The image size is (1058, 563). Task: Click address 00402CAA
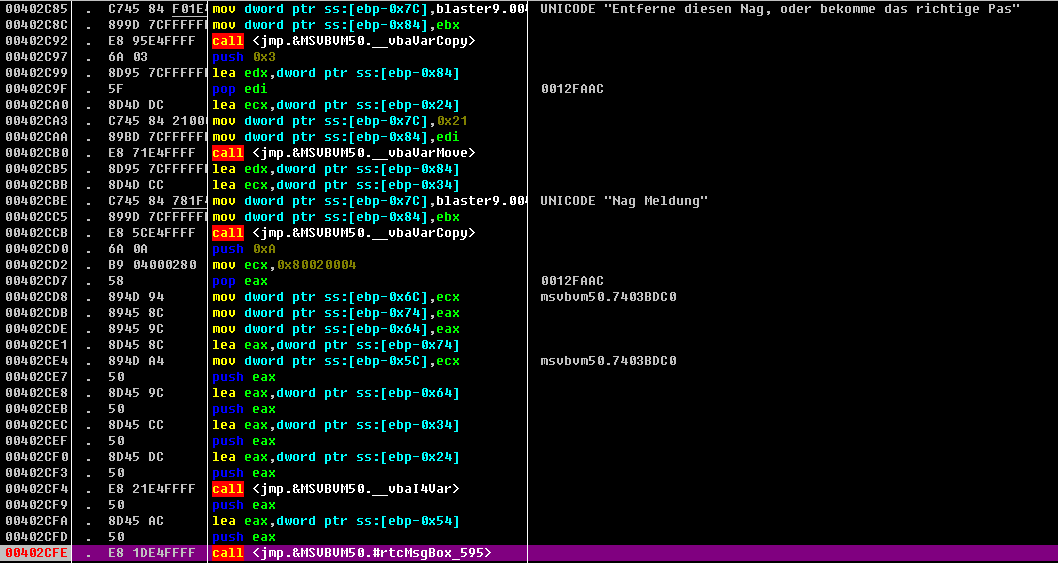[x=34, y=137]
